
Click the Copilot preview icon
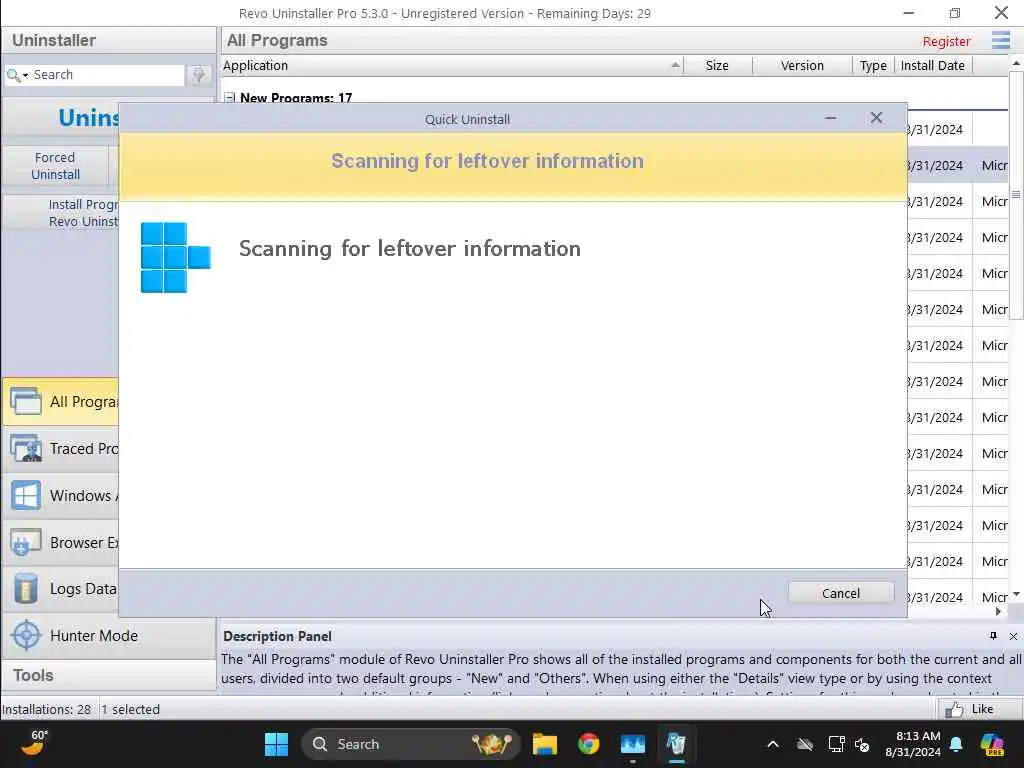(x=992, y=744)
